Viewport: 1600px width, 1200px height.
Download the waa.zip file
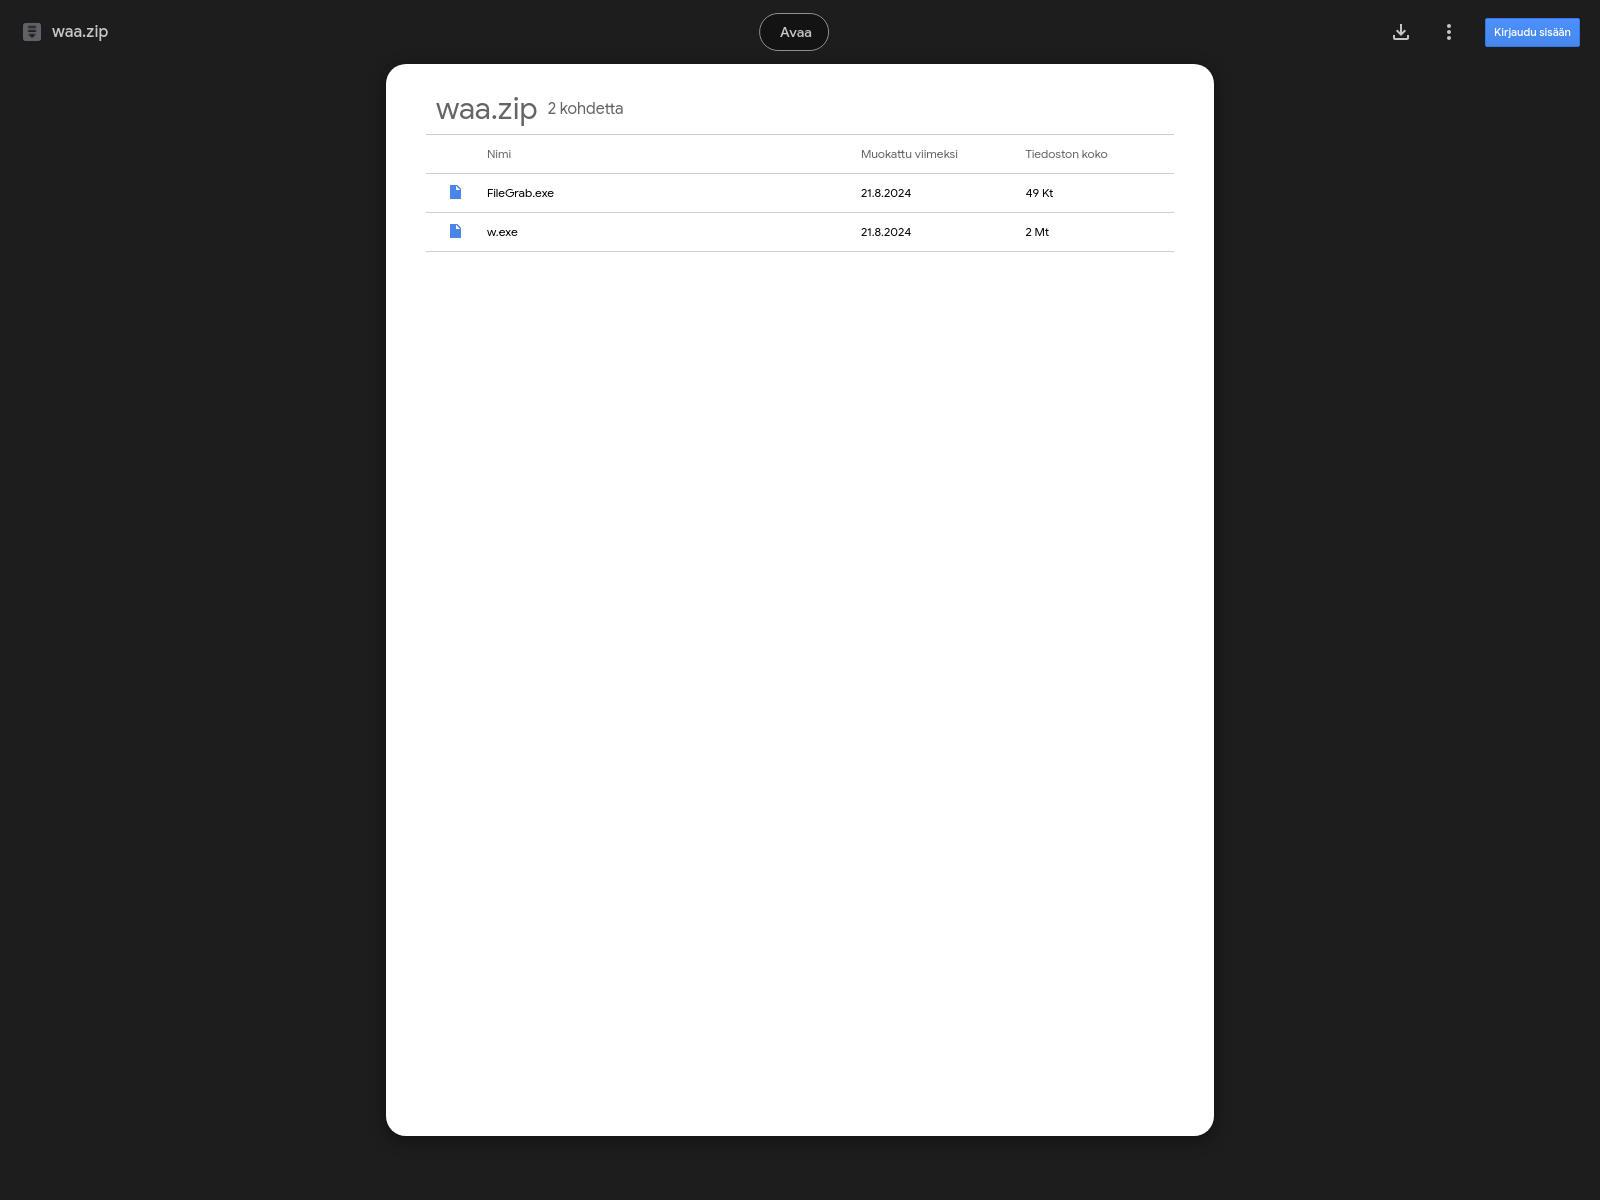(1401, 32)
